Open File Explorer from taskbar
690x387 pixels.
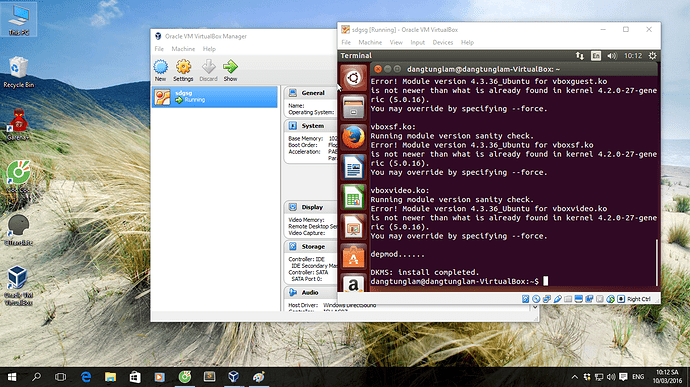110,377
